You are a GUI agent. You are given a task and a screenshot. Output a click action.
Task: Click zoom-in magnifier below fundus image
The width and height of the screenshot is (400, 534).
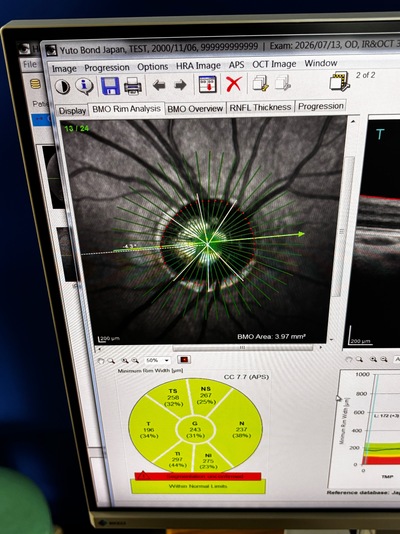click(125, 360)
